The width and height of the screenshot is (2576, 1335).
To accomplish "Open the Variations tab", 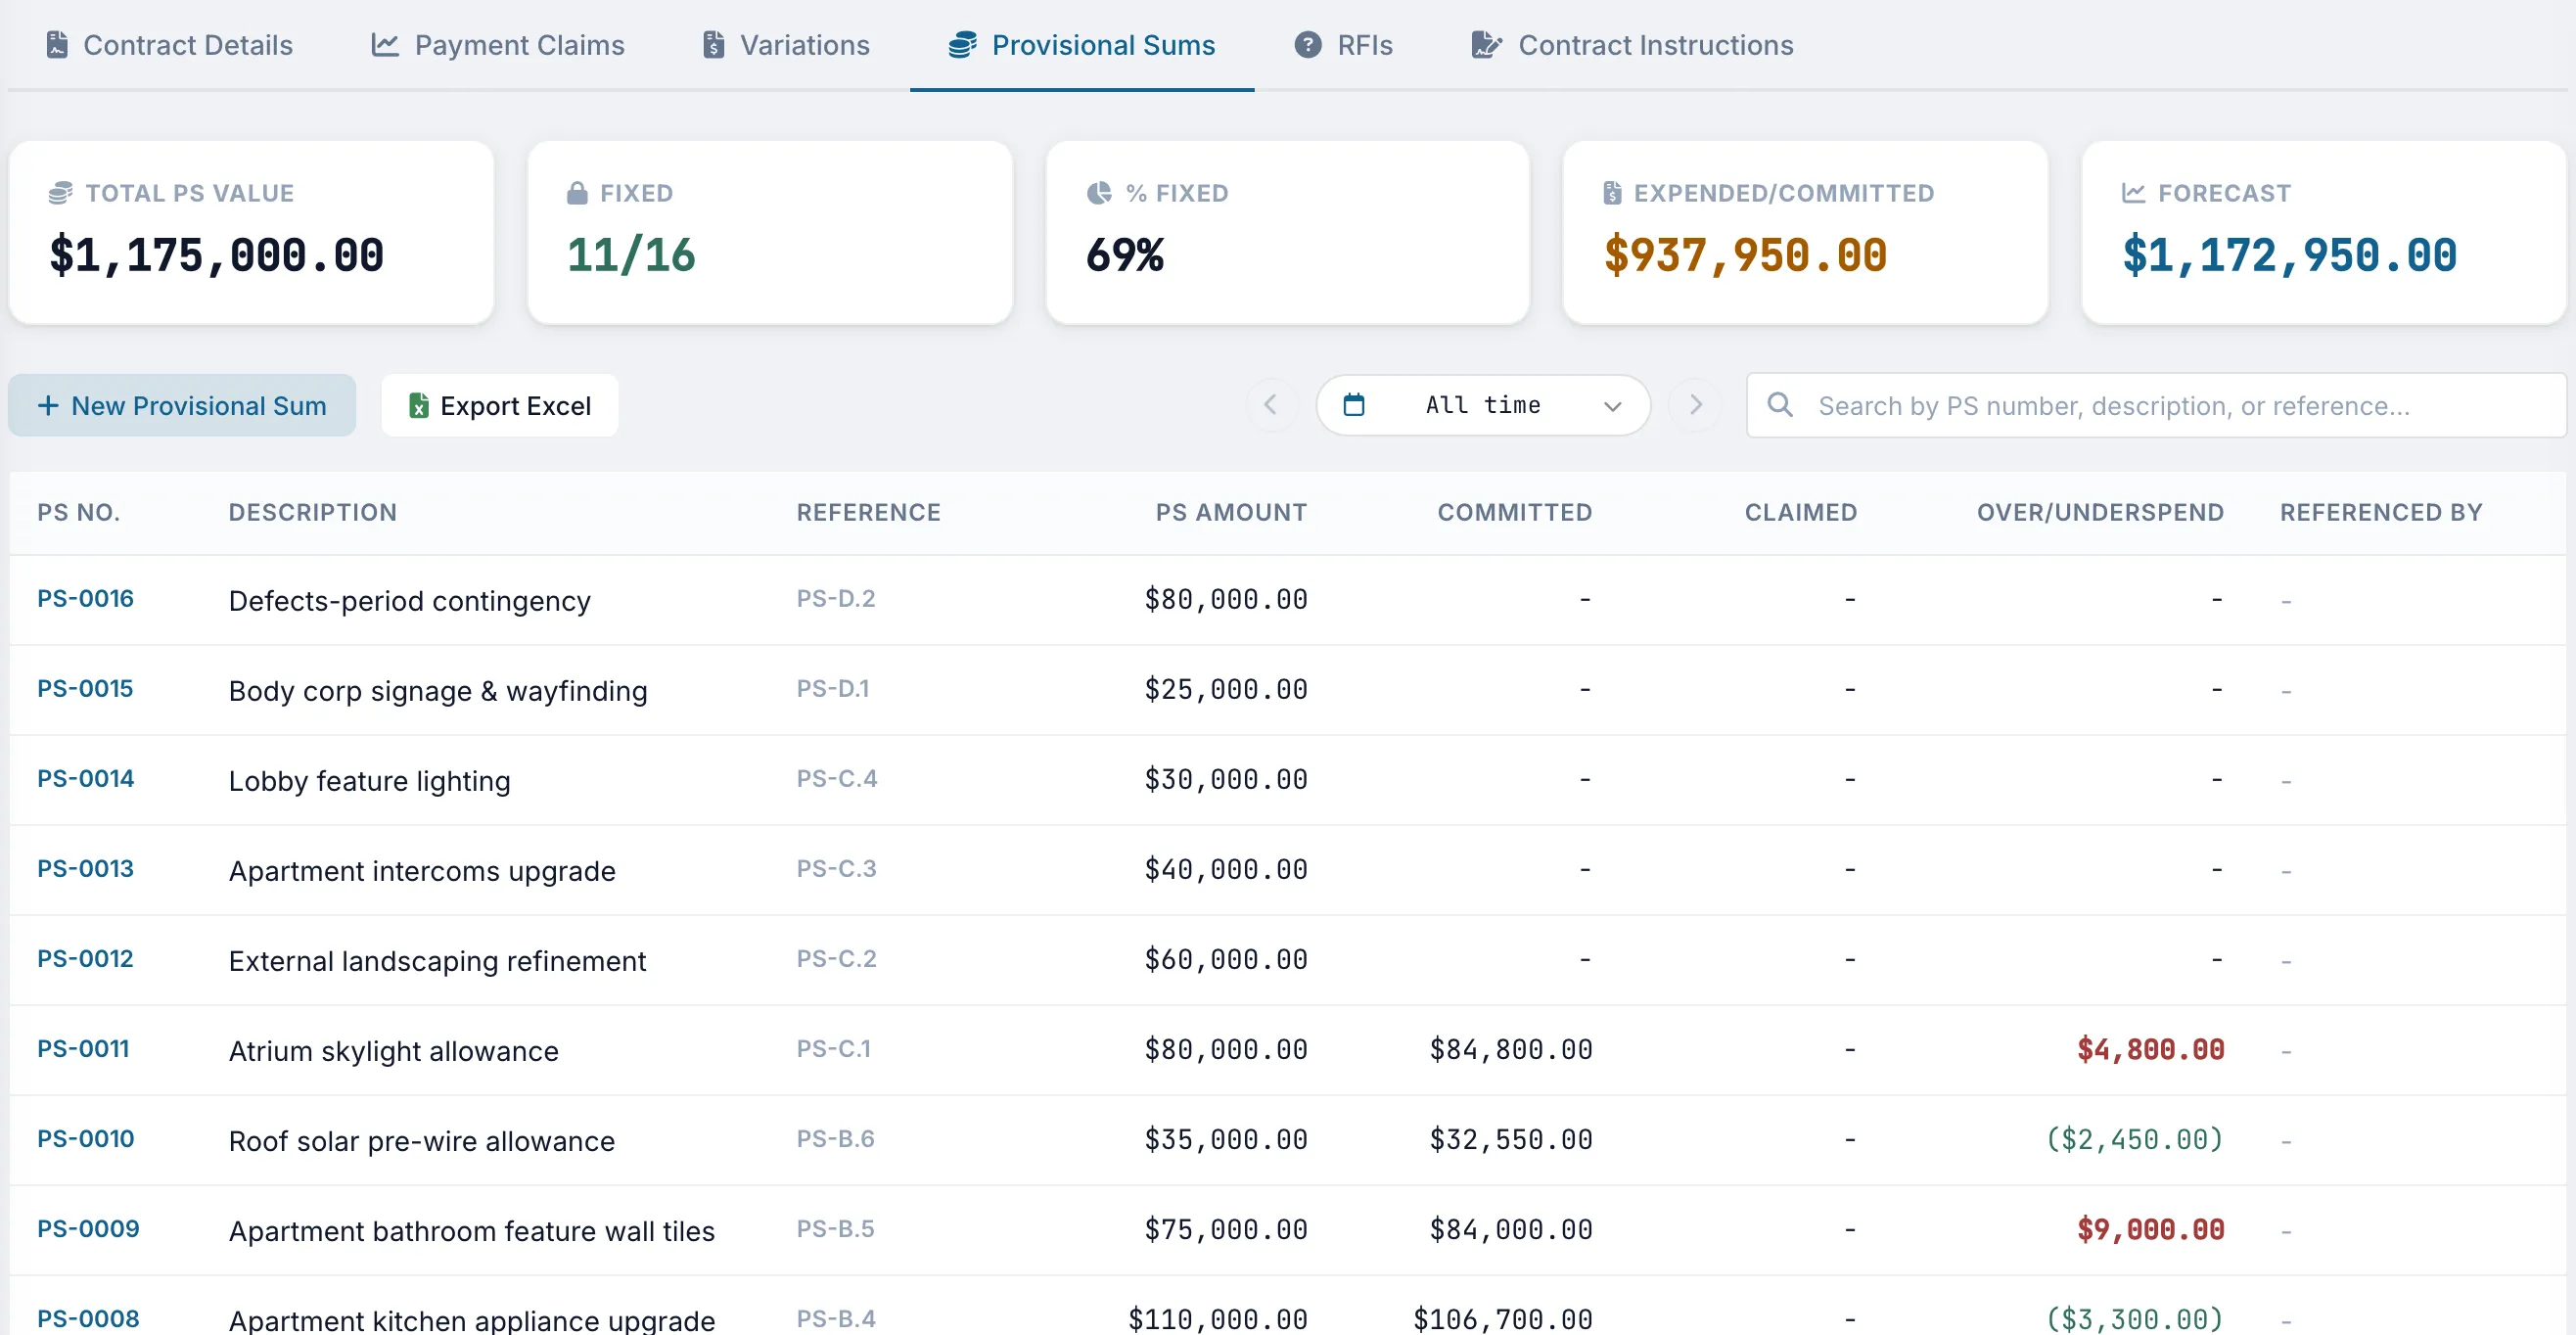I will point(786,45).
